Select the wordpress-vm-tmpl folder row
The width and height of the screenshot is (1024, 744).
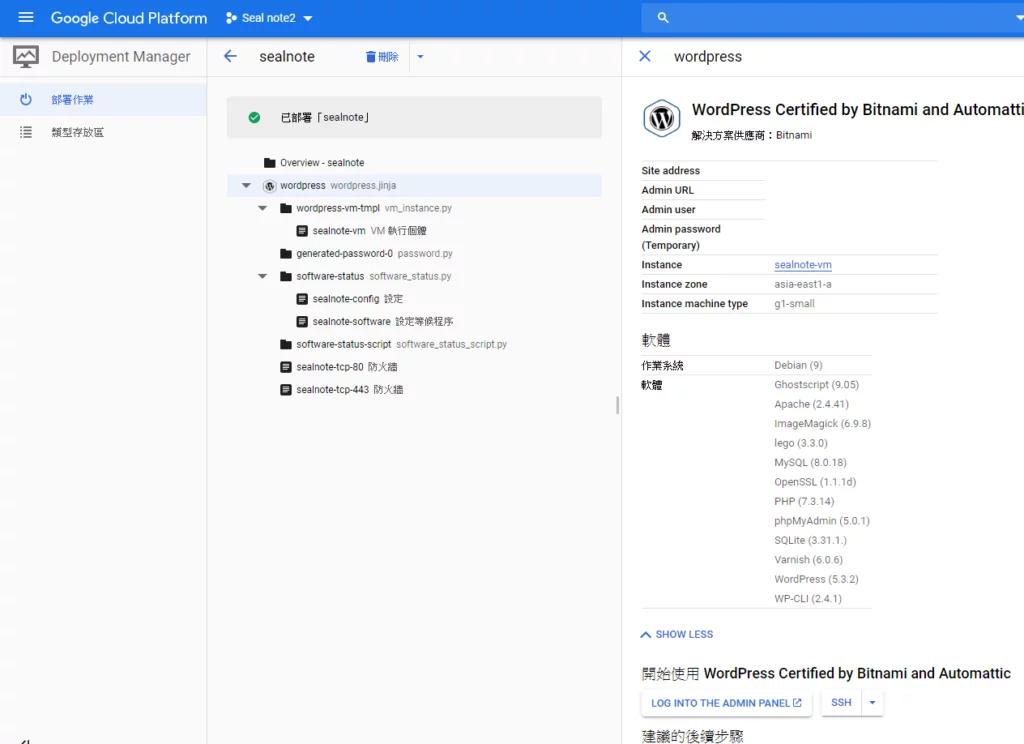click(x=414, y=208)
